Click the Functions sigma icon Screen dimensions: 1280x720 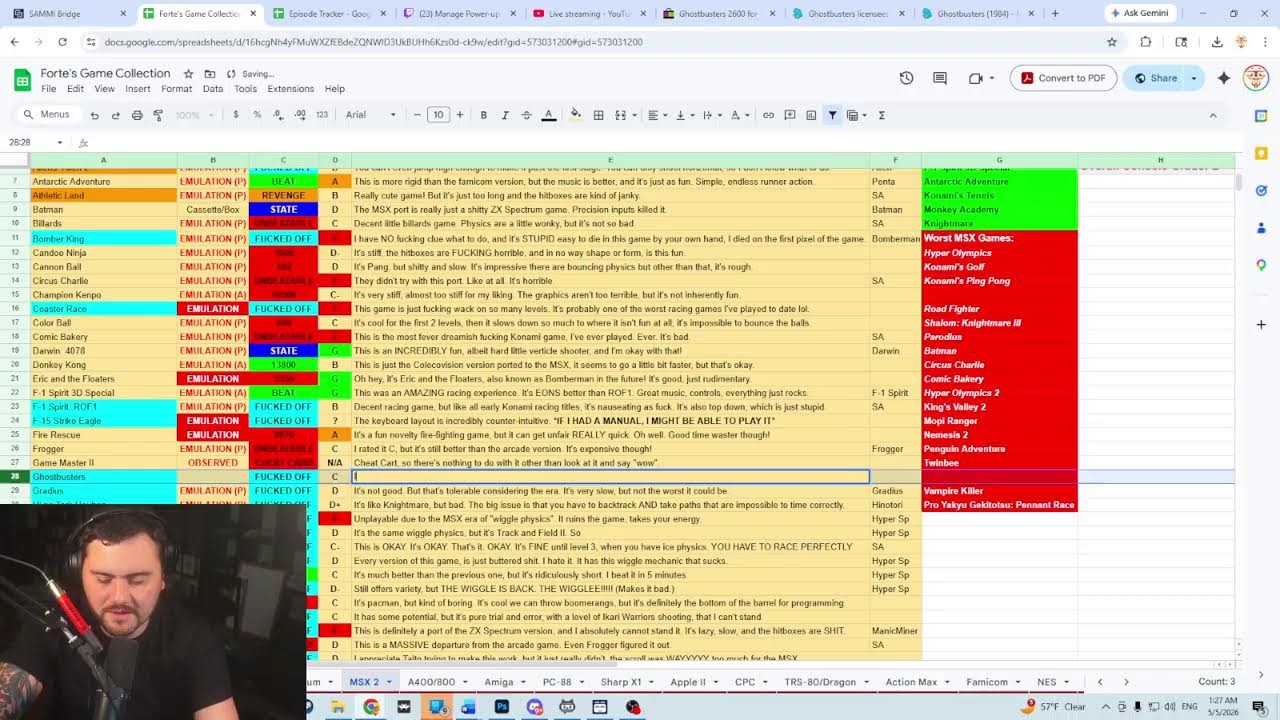click(882, 115)
